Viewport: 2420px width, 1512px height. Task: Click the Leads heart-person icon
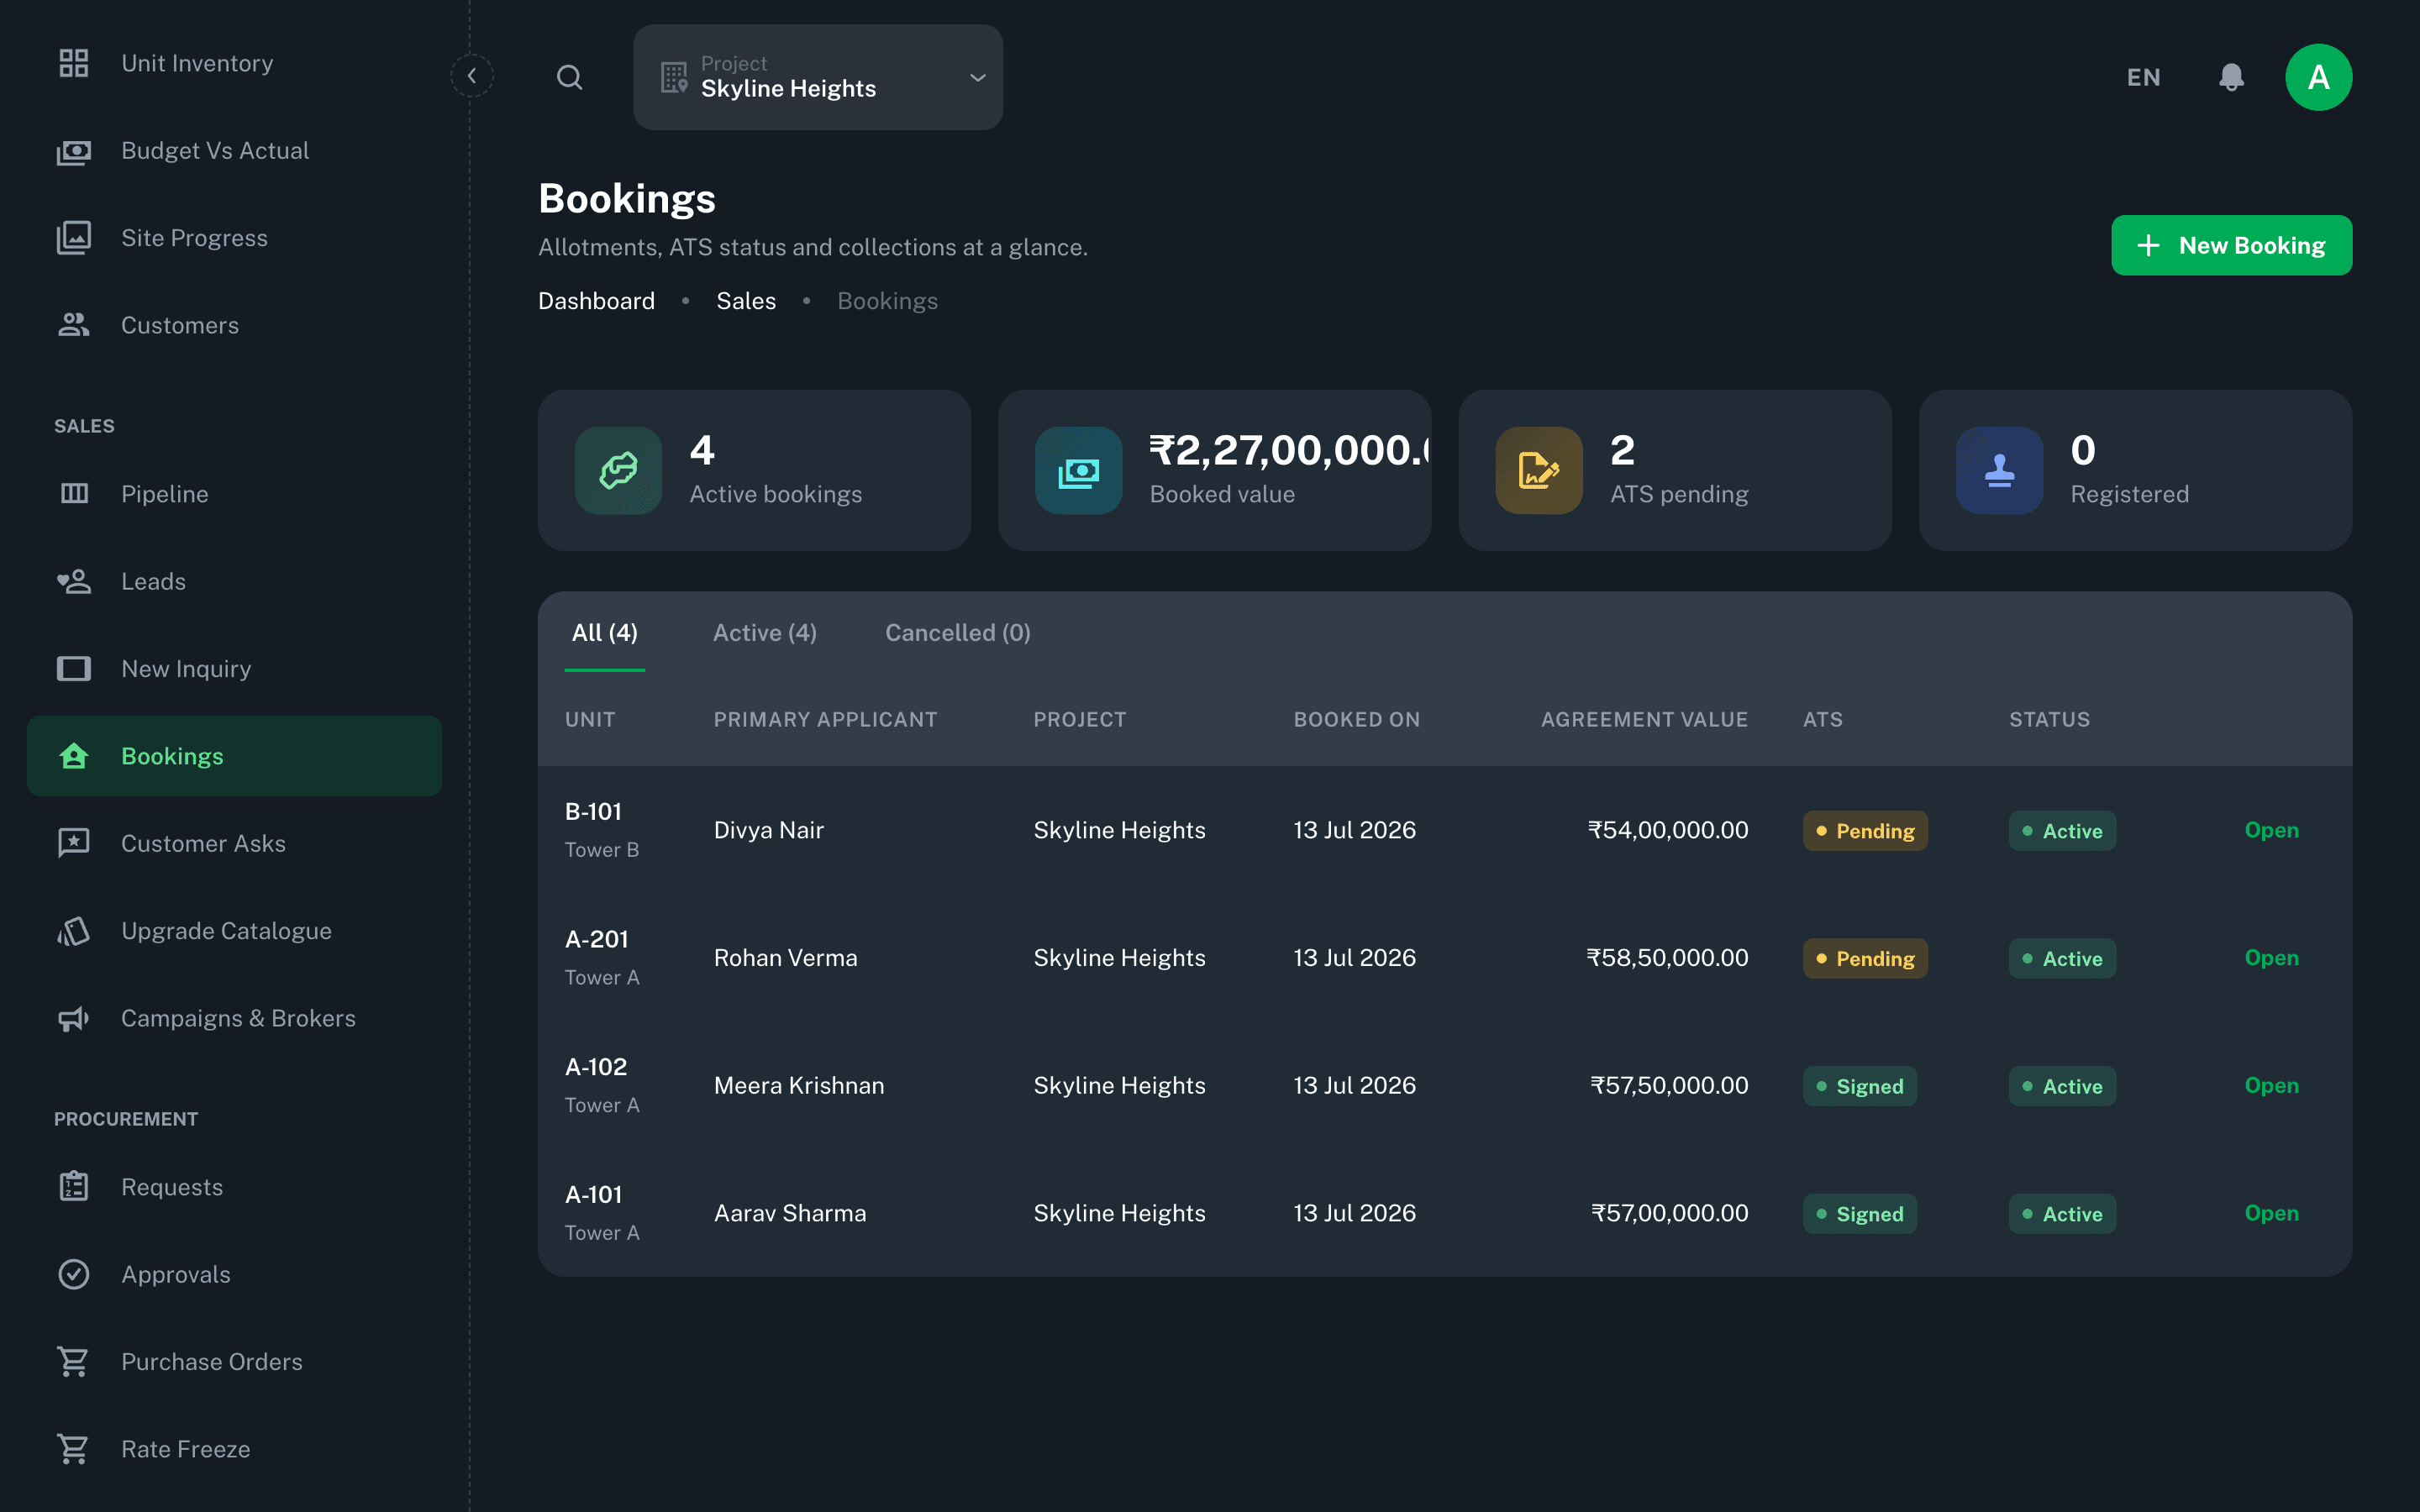pos(73,581)
